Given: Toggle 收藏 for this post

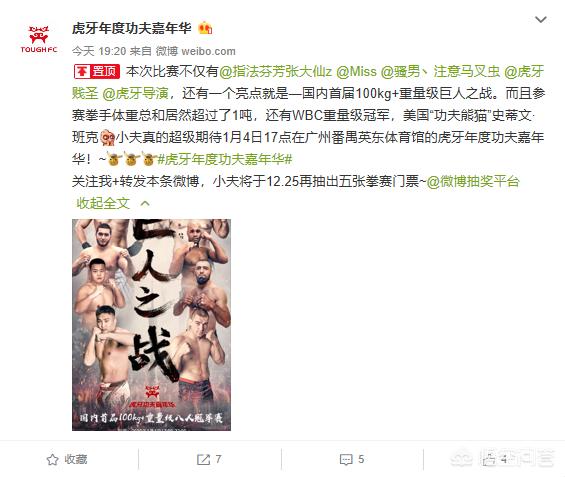Looking at the screenshot, I should [67, 459].
